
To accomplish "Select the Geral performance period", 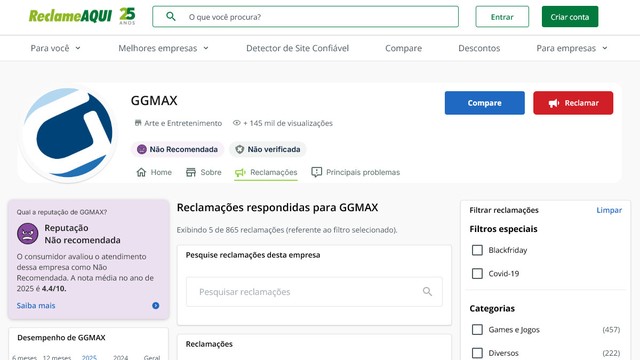I will tap(152, 357).
